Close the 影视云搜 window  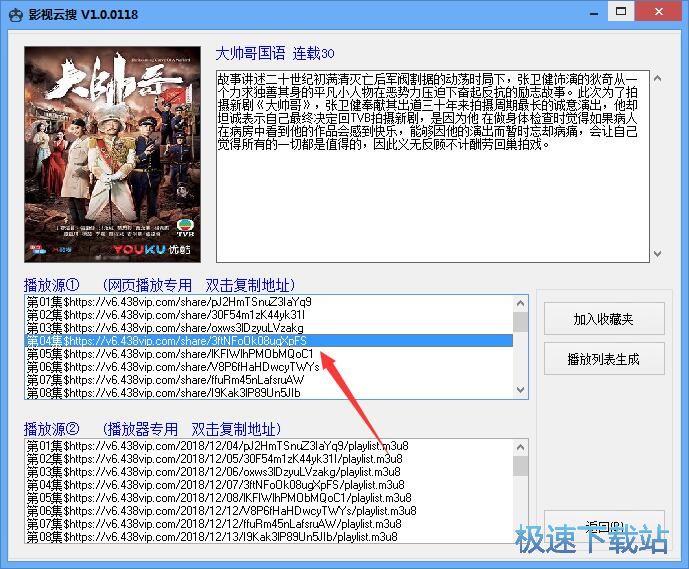coord(663,13)
